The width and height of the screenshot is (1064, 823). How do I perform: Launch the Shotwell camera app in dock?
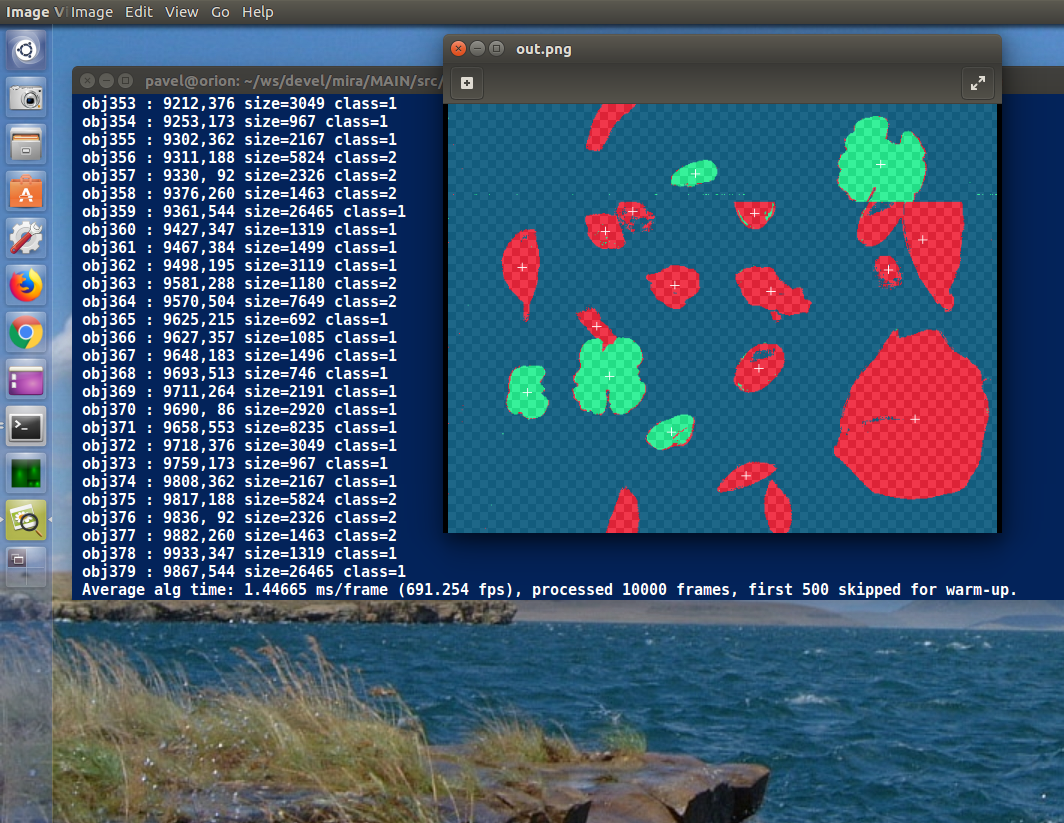coord(27,97)
